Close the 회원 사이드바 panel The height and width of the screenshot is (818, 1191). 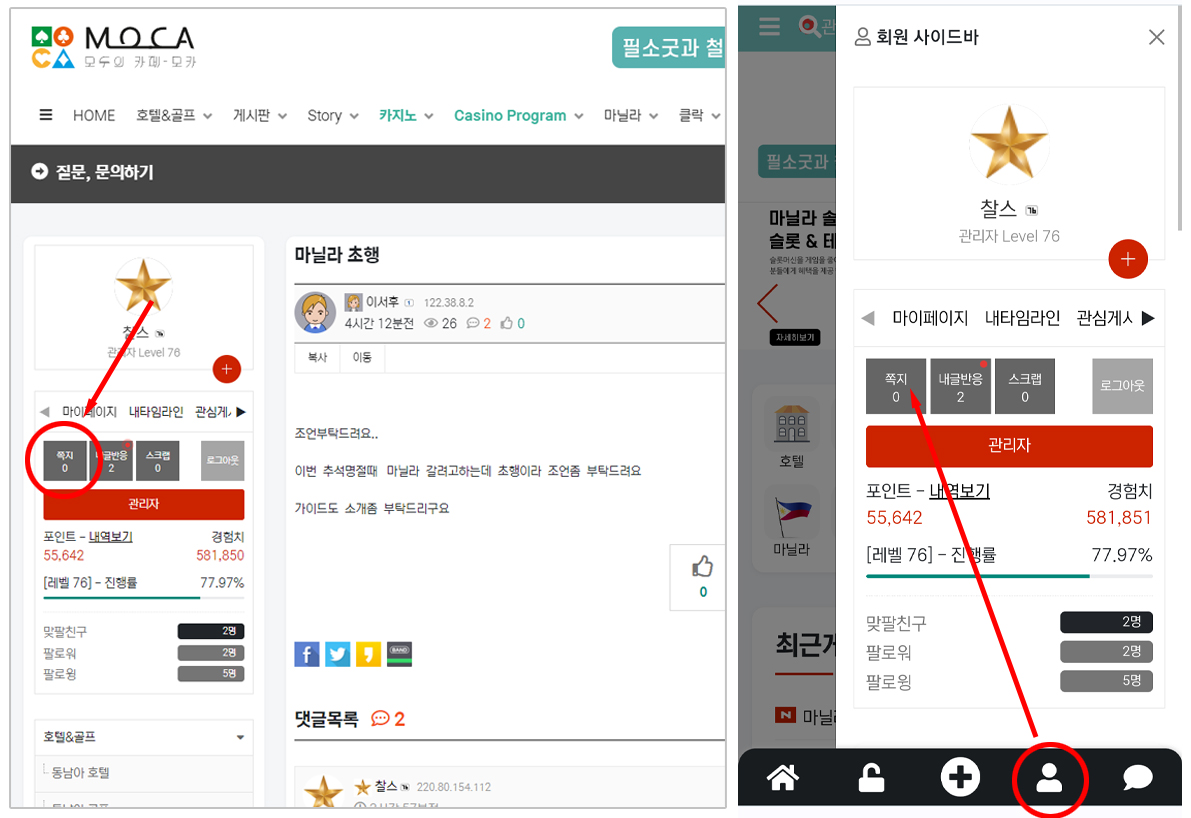point(1156,37)
